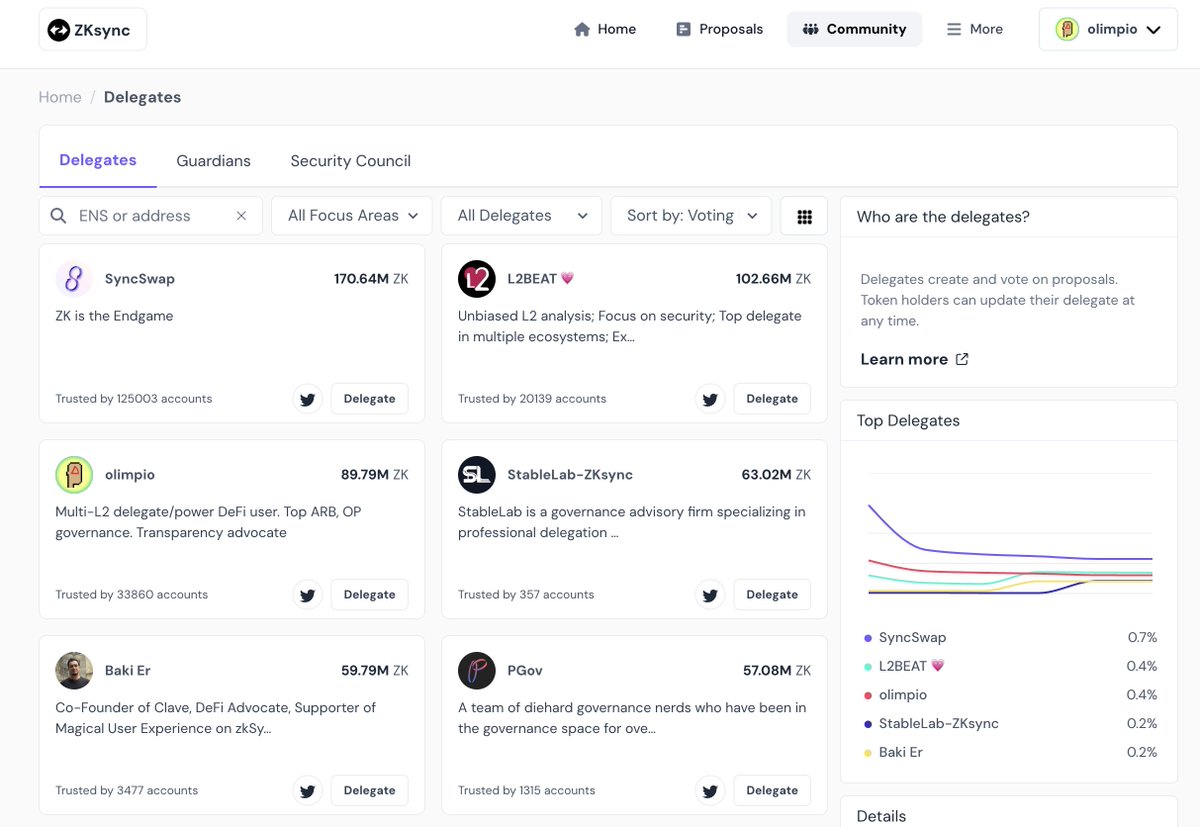Viewport: 1200px width, 827px height.
Task: Click the yellow Baki Er legend dot
Action: pyautogui.click(x=867, y=753)
